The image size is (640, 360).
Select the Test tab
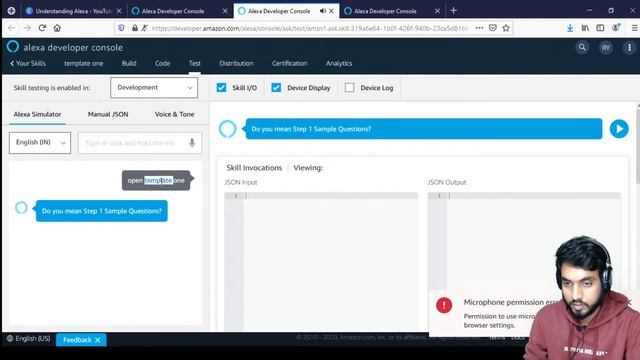pyautogui.click(x=195, y=63)
